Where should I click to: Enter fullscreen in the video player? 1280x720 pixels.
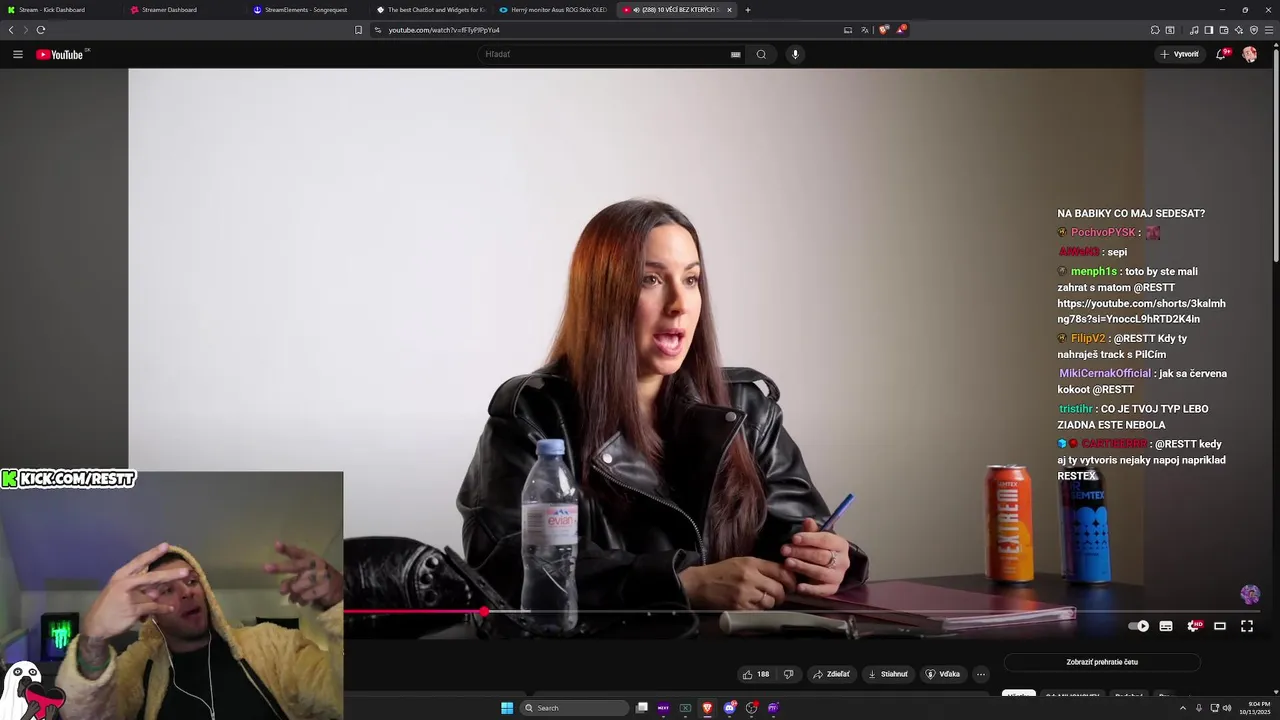[1247, 626]
